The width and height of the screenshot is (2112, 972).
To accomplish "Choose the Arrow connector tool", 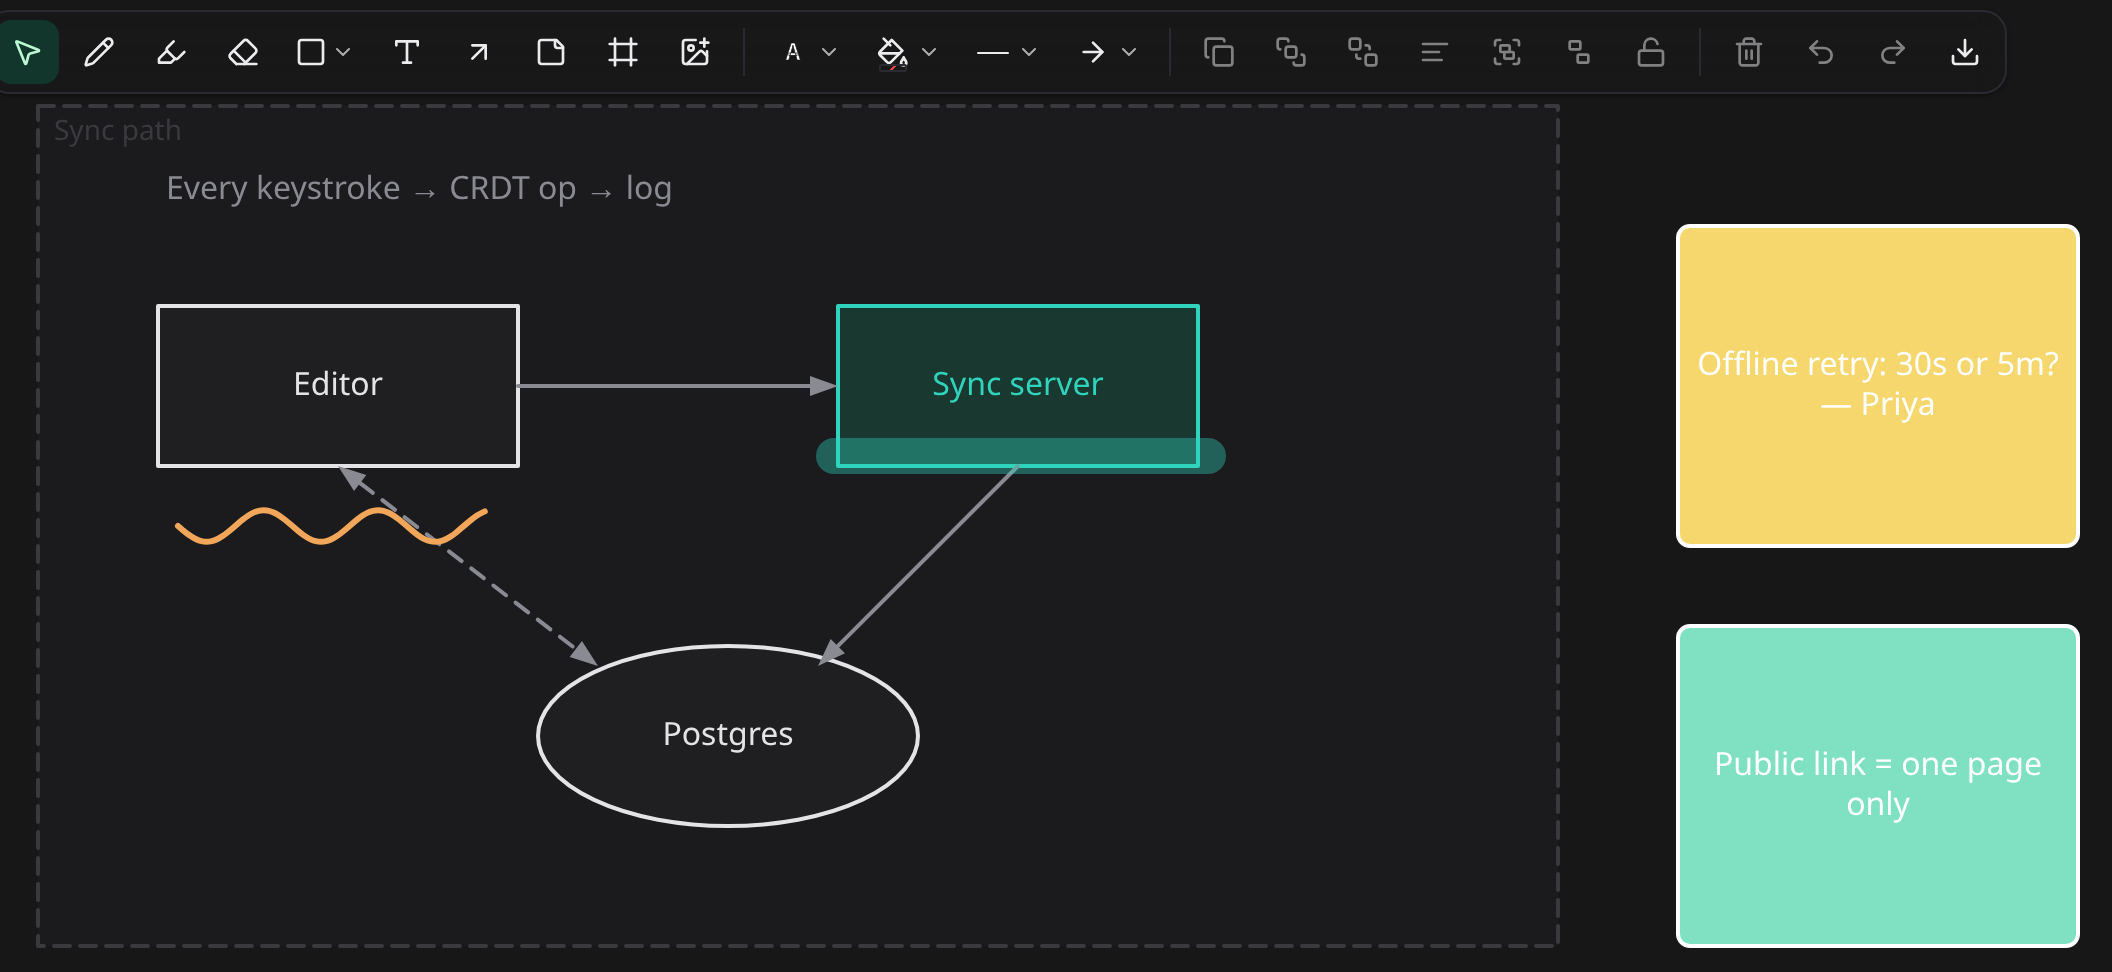I will (478, 52).
